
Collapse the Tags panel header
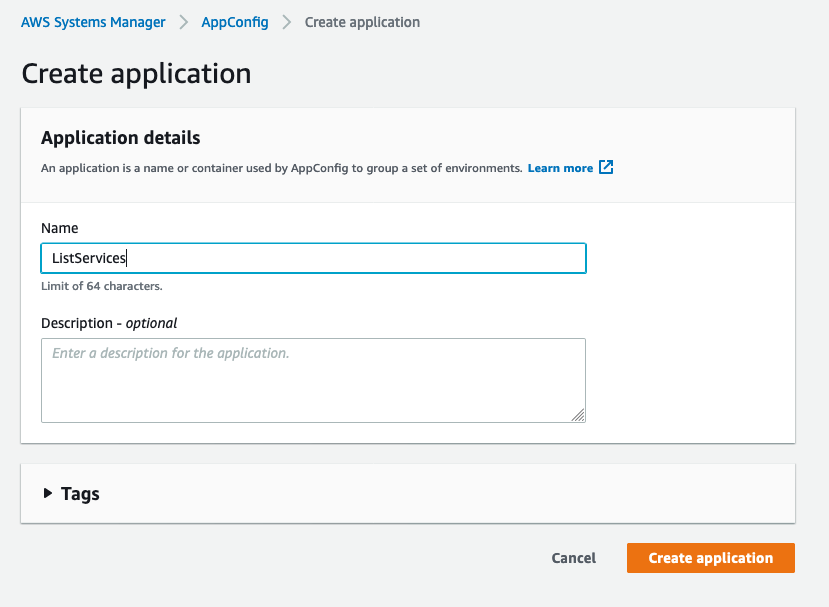click(78, 493)
